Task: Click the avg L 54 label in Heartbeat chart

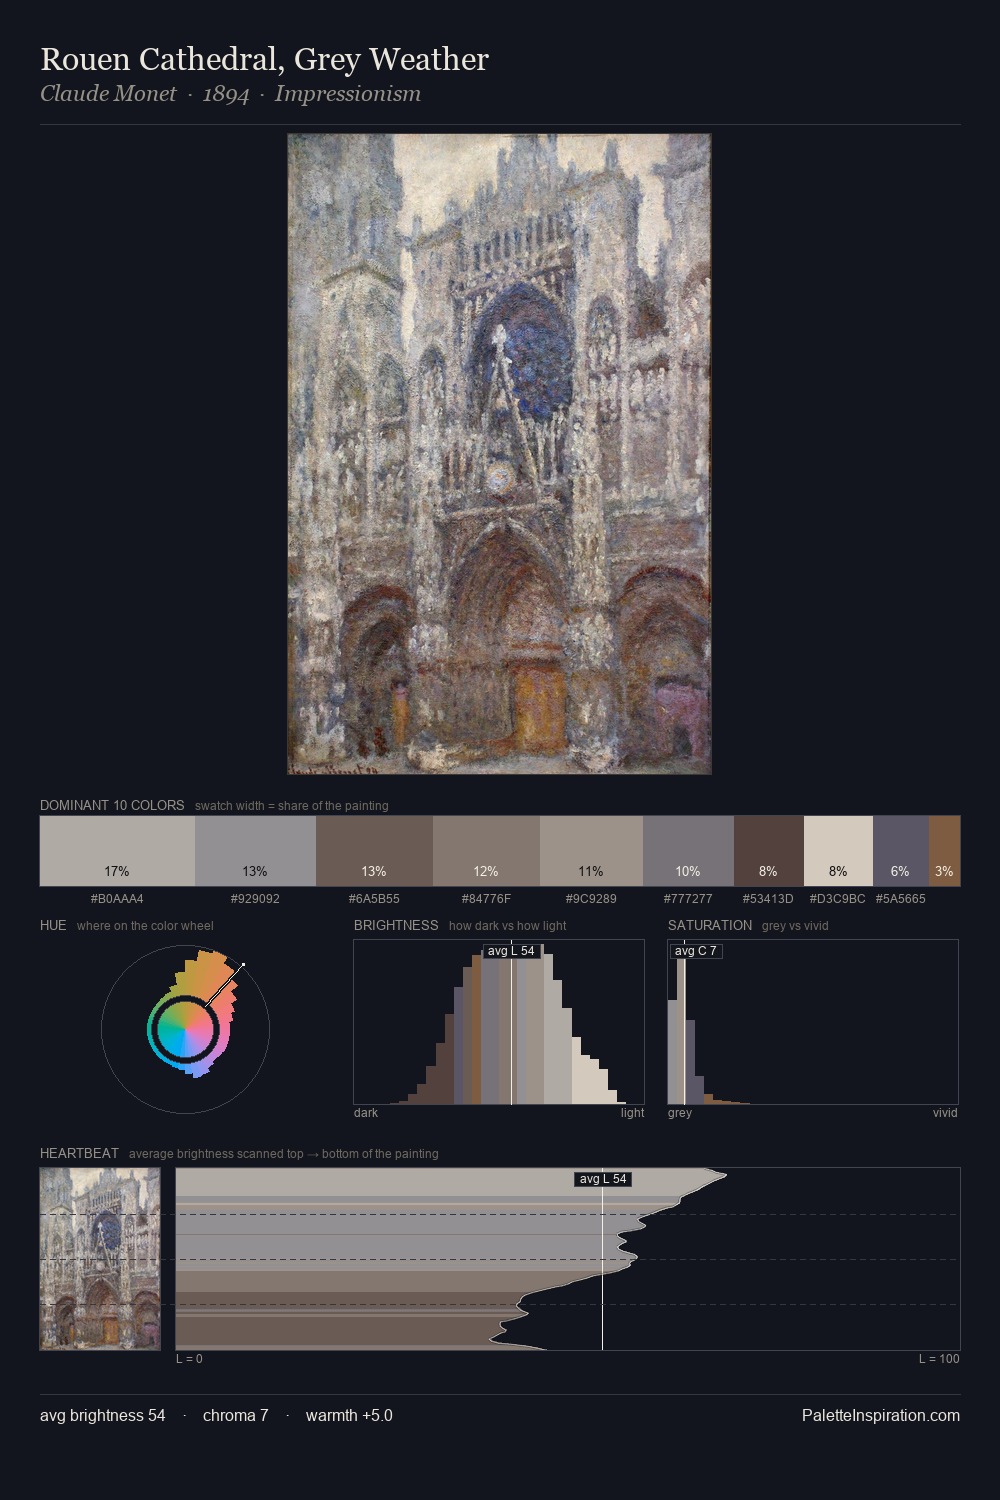Action: (603, 1179)
